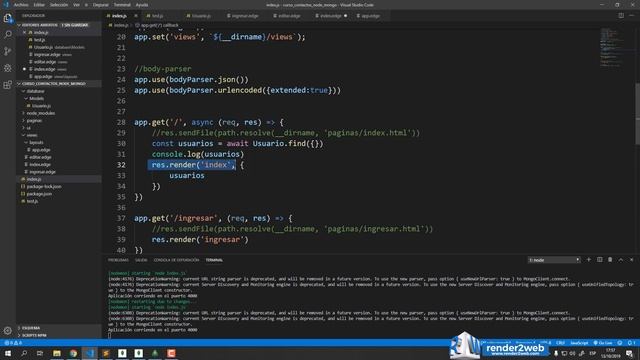Open the Ver menu
Image resolution: width=640 pixels, height=360 pixels.
click(x=76, y=5)
